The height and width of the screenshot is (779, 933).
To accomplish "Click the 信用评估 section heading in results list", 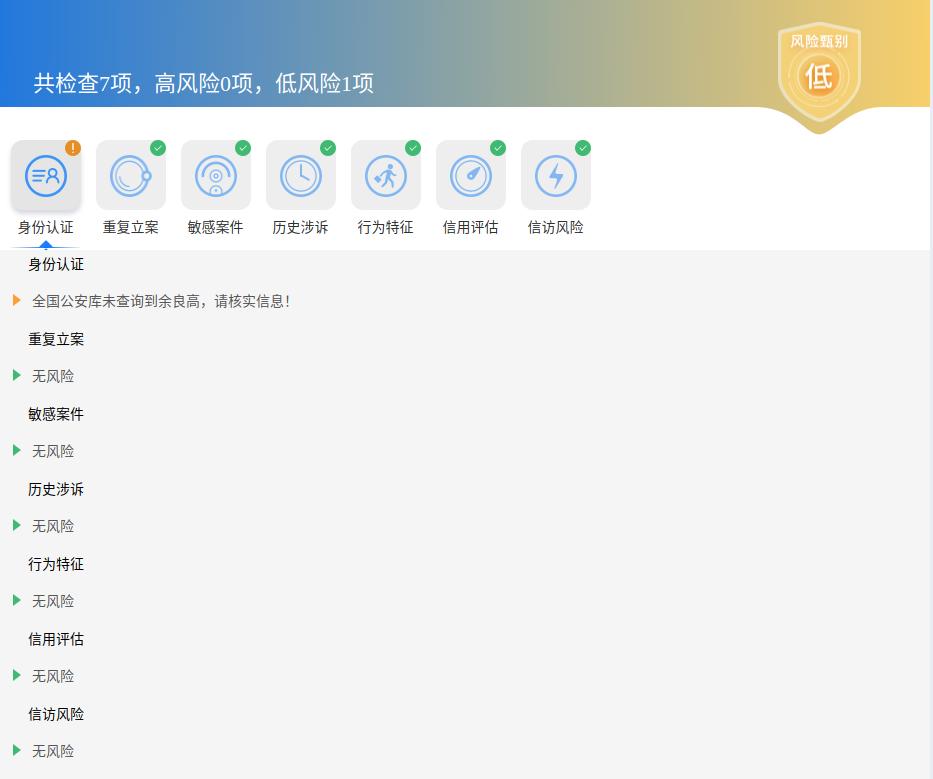I will pos(56,639).
